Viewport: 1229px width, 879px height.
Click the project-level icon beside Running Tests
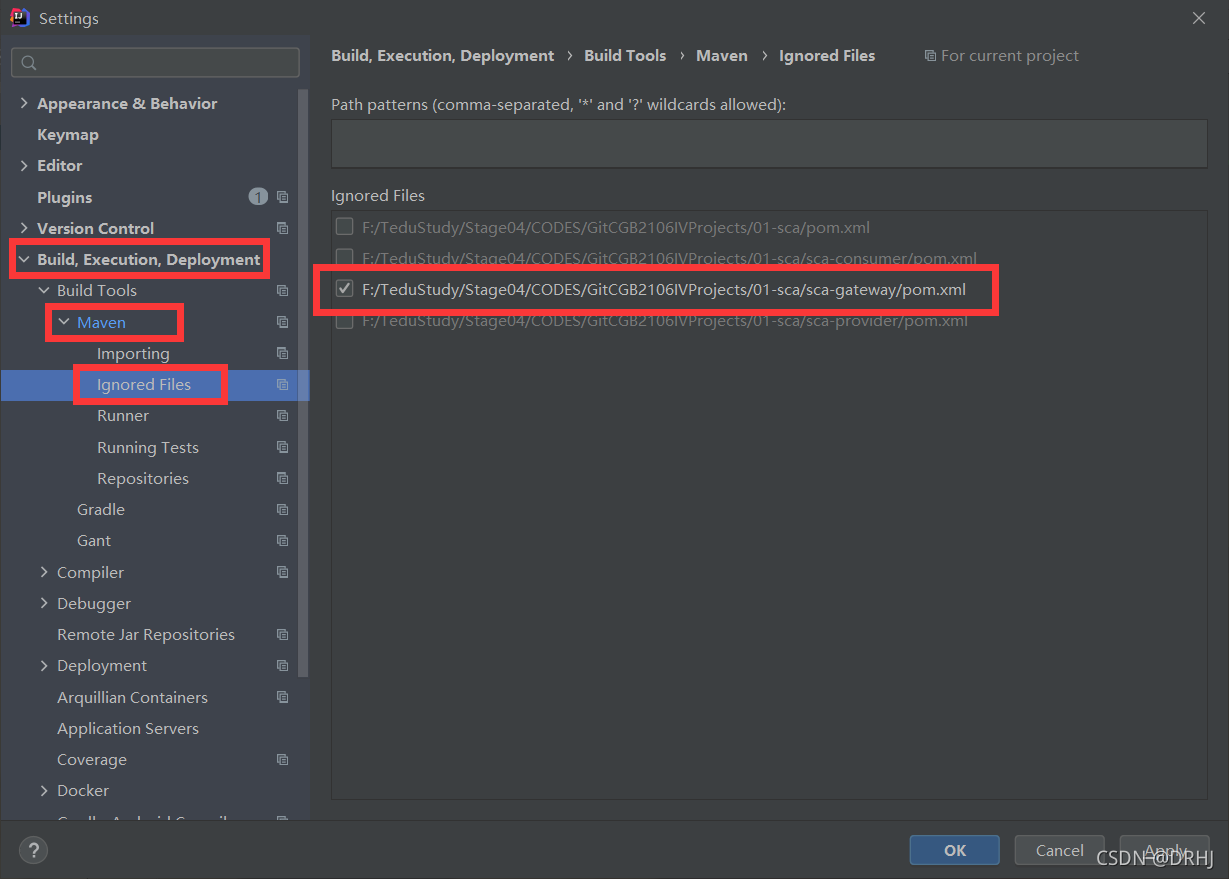(x=283, y=447)
